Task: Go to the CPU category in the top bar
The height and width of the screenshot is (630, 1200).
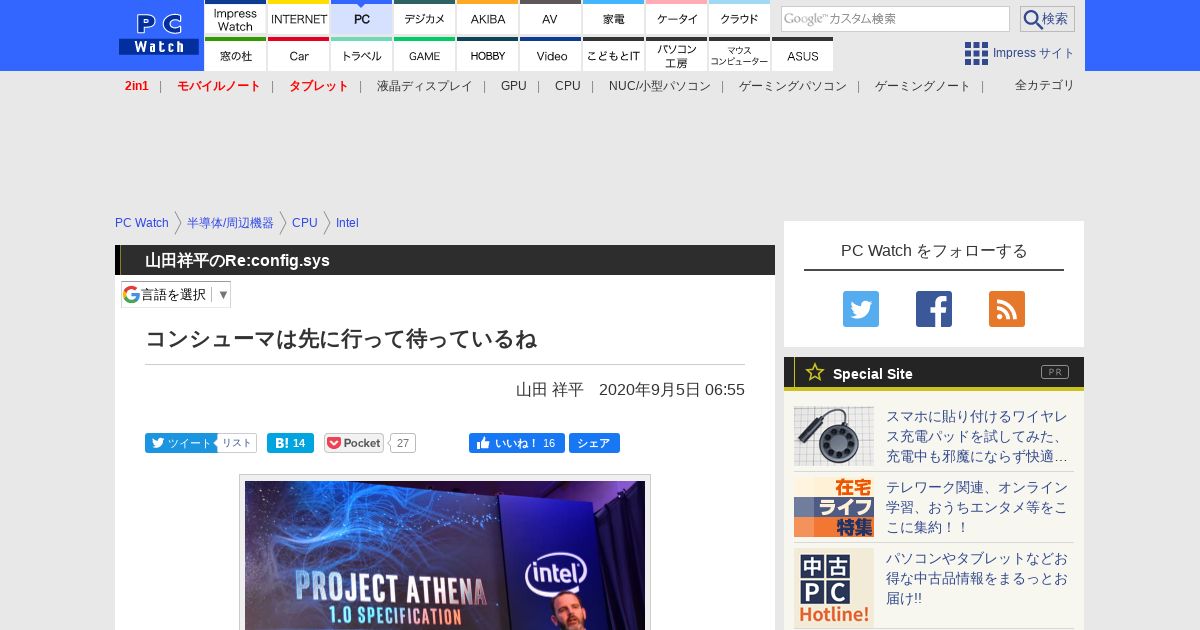Action: pyautogui.click(x=568, y=86)
